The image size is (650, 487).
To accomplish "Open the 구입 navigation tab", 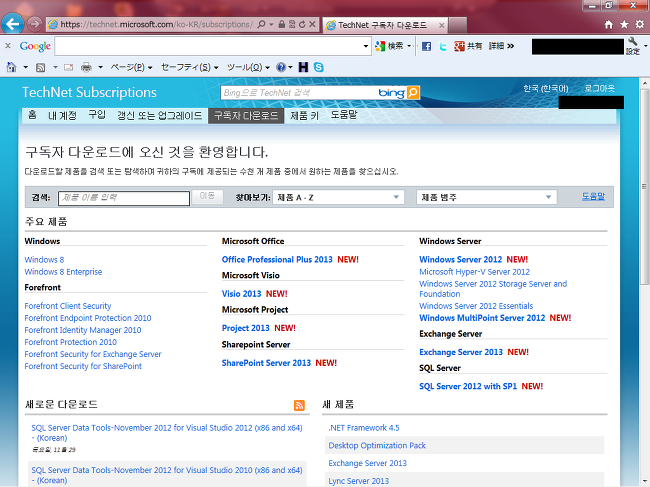I will [x=97, y=115].
